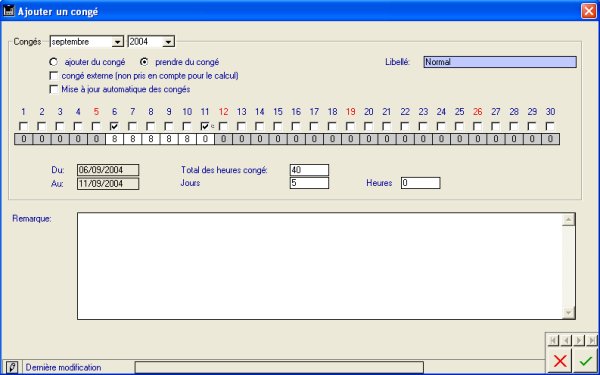
Task: Uncheck the day 11 checkbox
Action: click(205, 126)
